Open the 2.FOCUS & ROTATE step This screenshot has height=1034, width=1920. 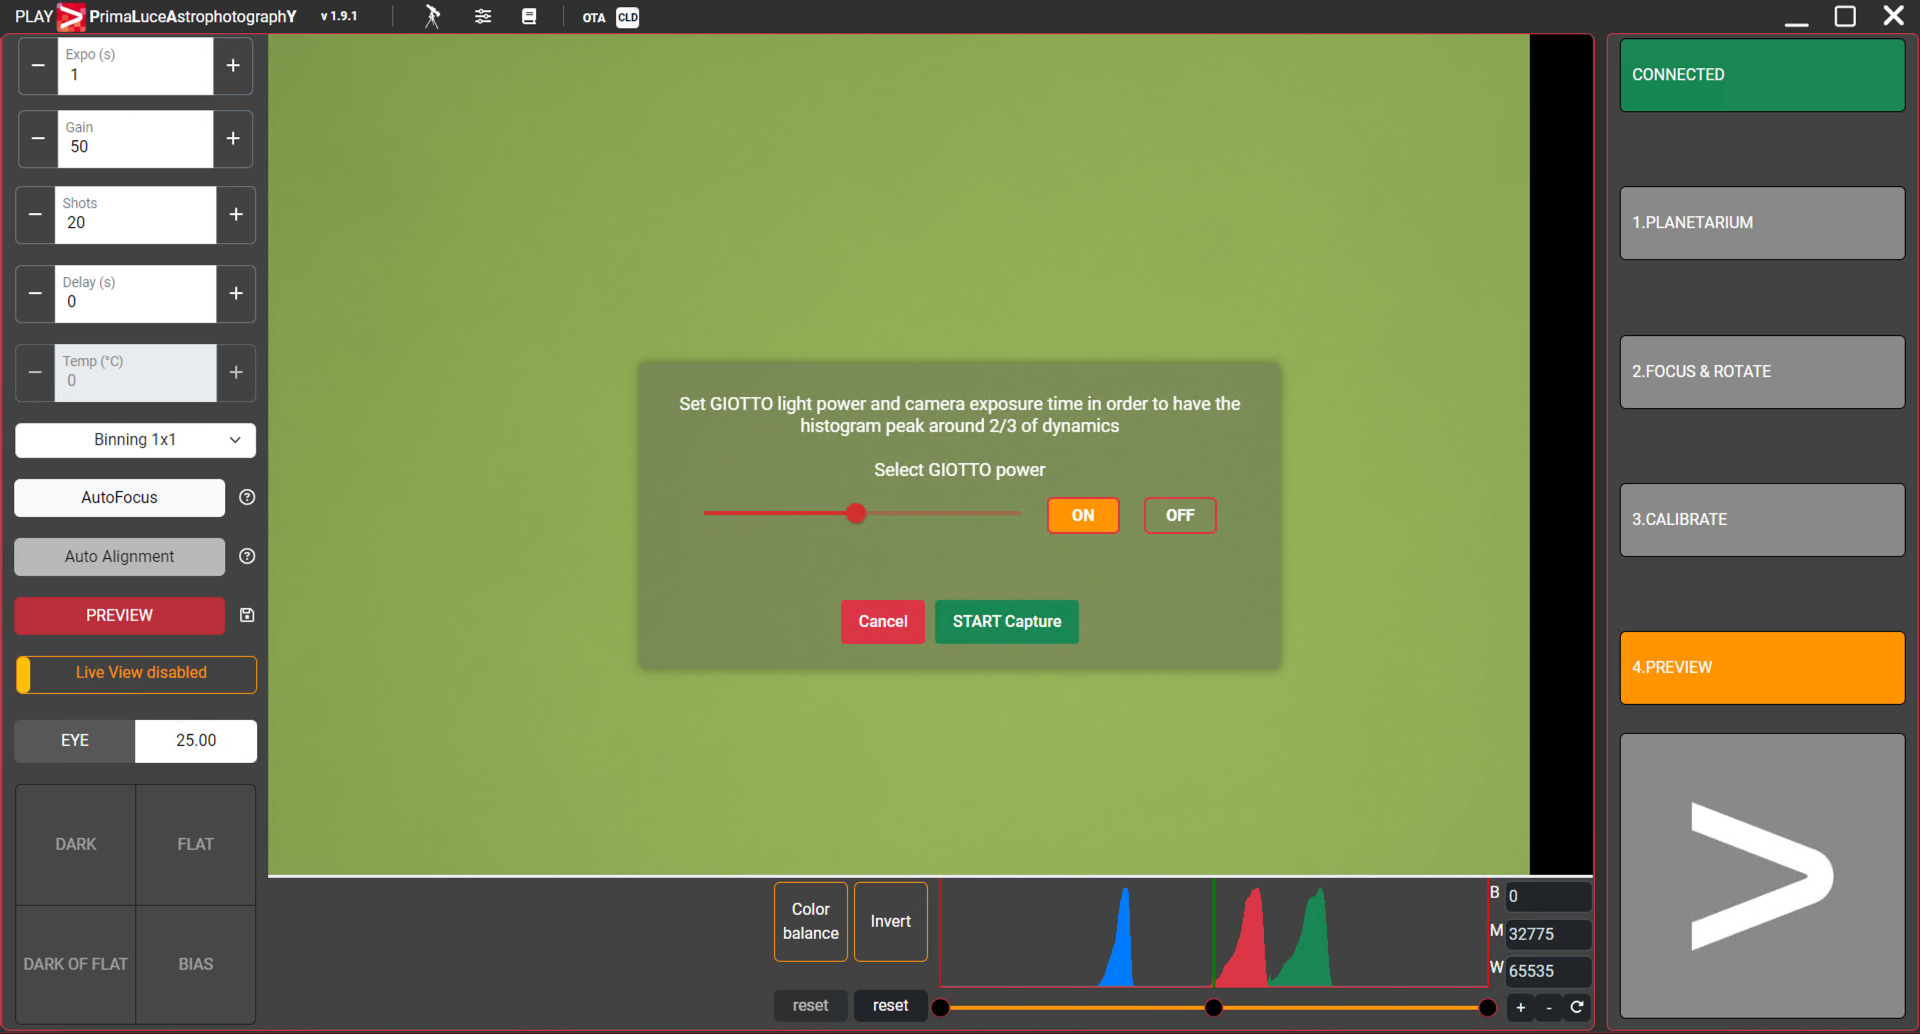pyautogui.click(x=1761, y=372)
